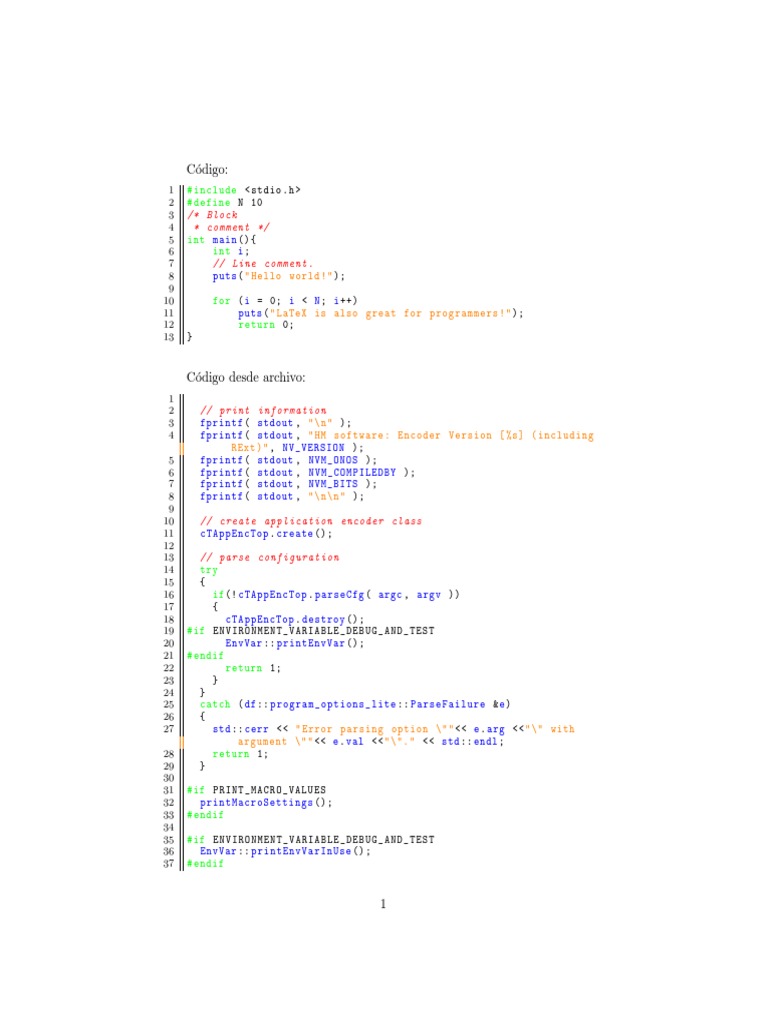Click line number 13 of the first listing
Image resolution: width=768 pixels, height=1024 pixels.
pos(169,337)
